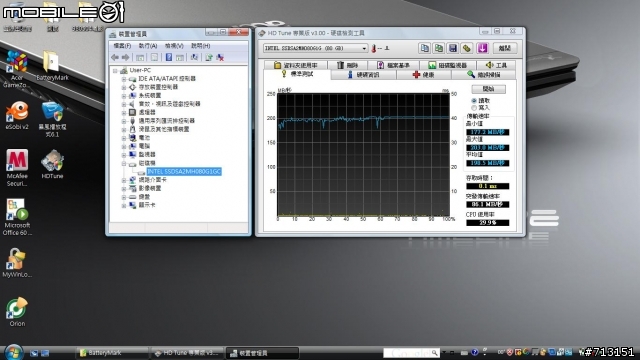
Task: Click the Exit (離開) button in HD Tune
Action: pyautogui.click(x=505, y=48)
